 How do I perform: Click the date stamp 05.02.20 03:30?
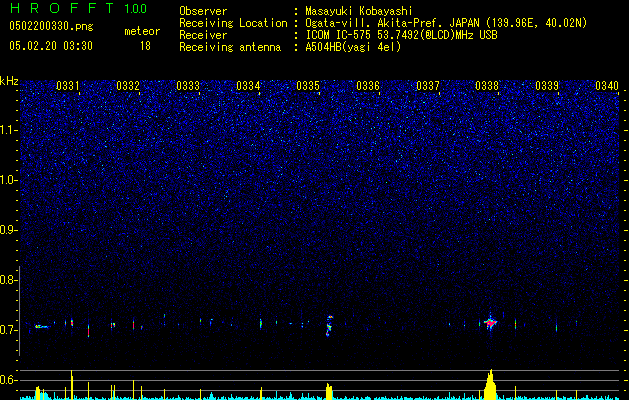(x=51, y=46)
